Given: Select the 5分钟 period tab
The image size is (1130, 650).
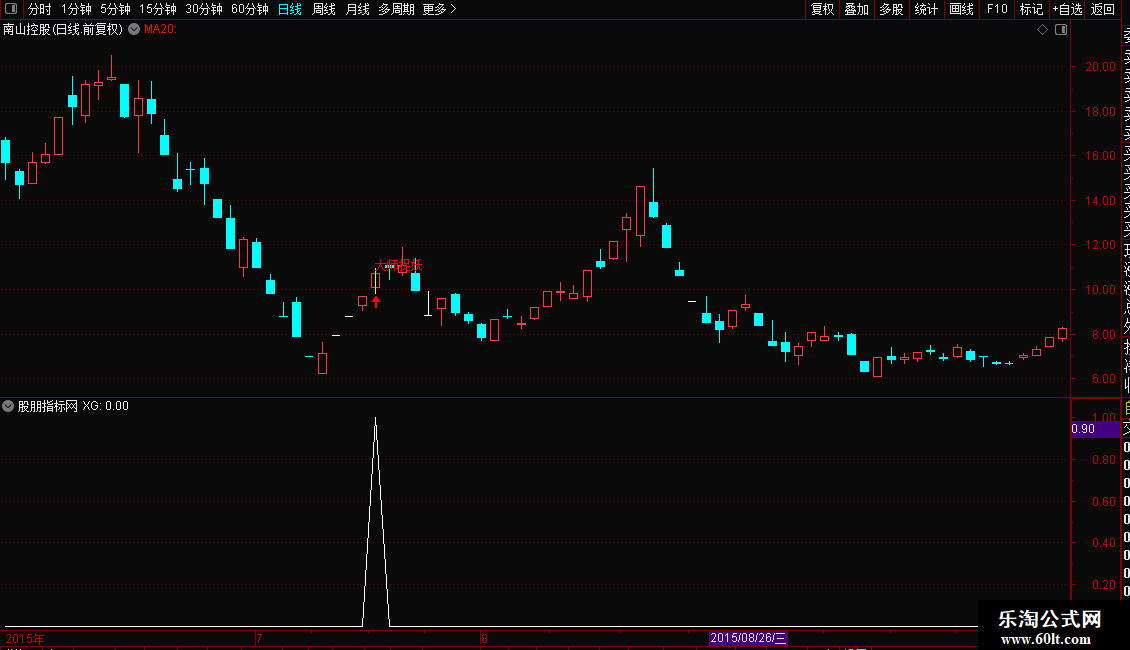Looking at the screenshot, I should tap(115, 9).
